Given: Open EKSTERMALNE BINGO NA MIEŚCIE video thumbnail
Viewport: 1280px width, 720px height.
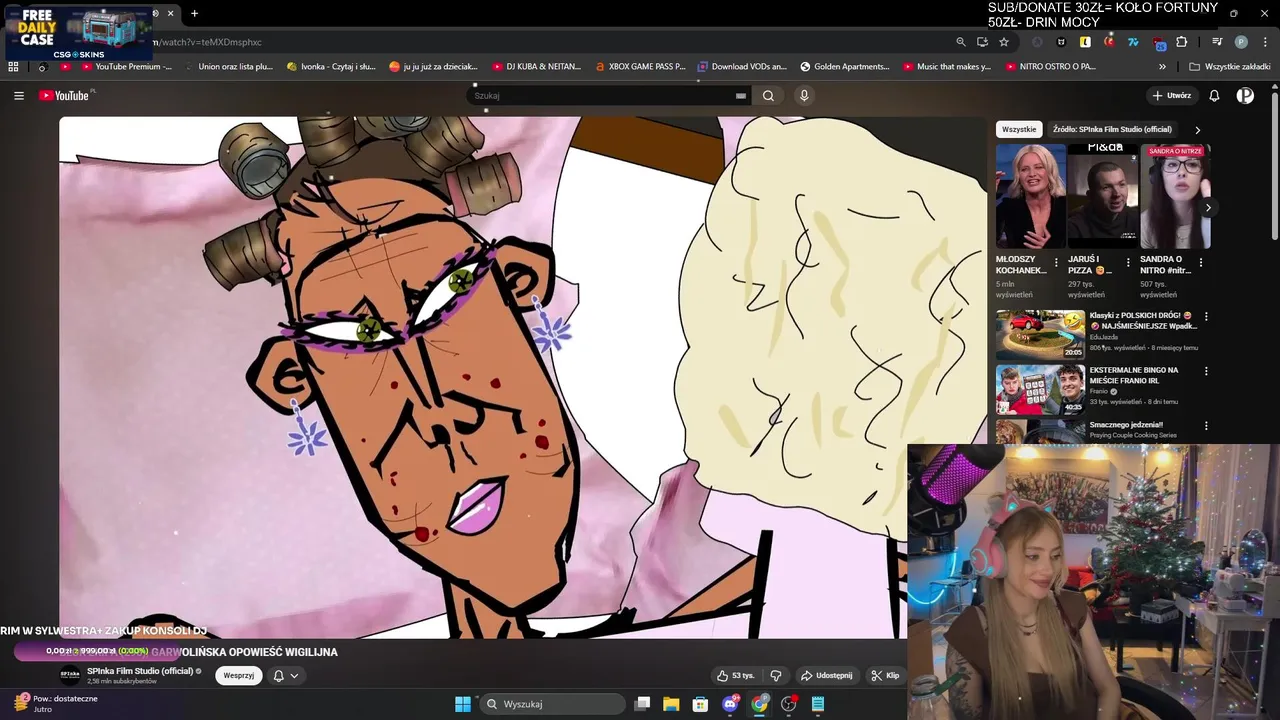Looking at the screenshot, I should tap(1040, 389).
